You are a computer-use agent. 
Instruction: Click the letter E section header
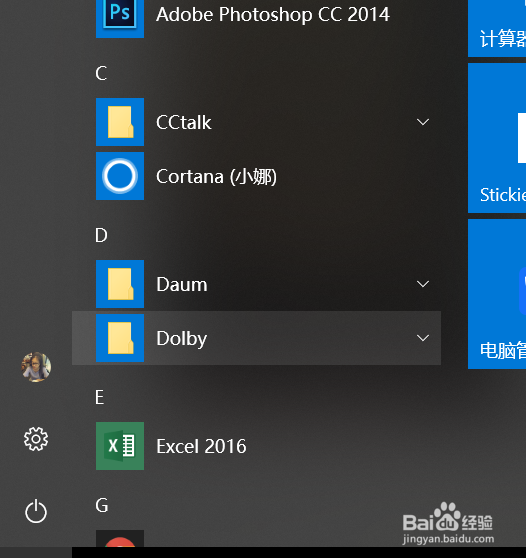coord(100,397)
